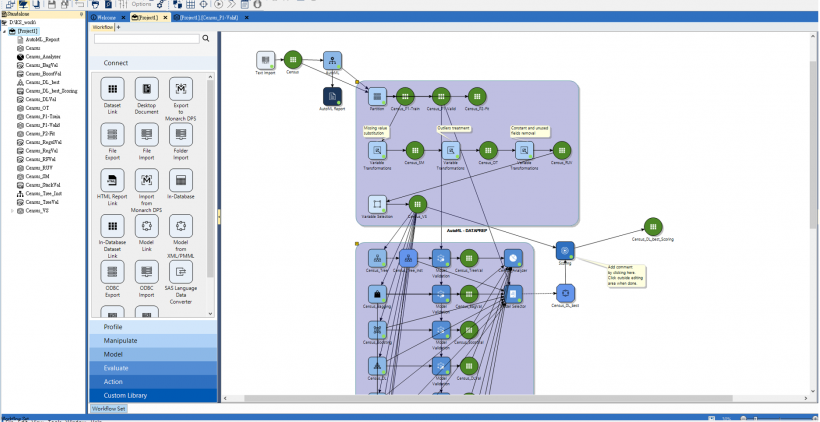Screen dimensions: 820x422
Task: Open the Workflow Set bottom tab
Action: [x=109, y=409]
